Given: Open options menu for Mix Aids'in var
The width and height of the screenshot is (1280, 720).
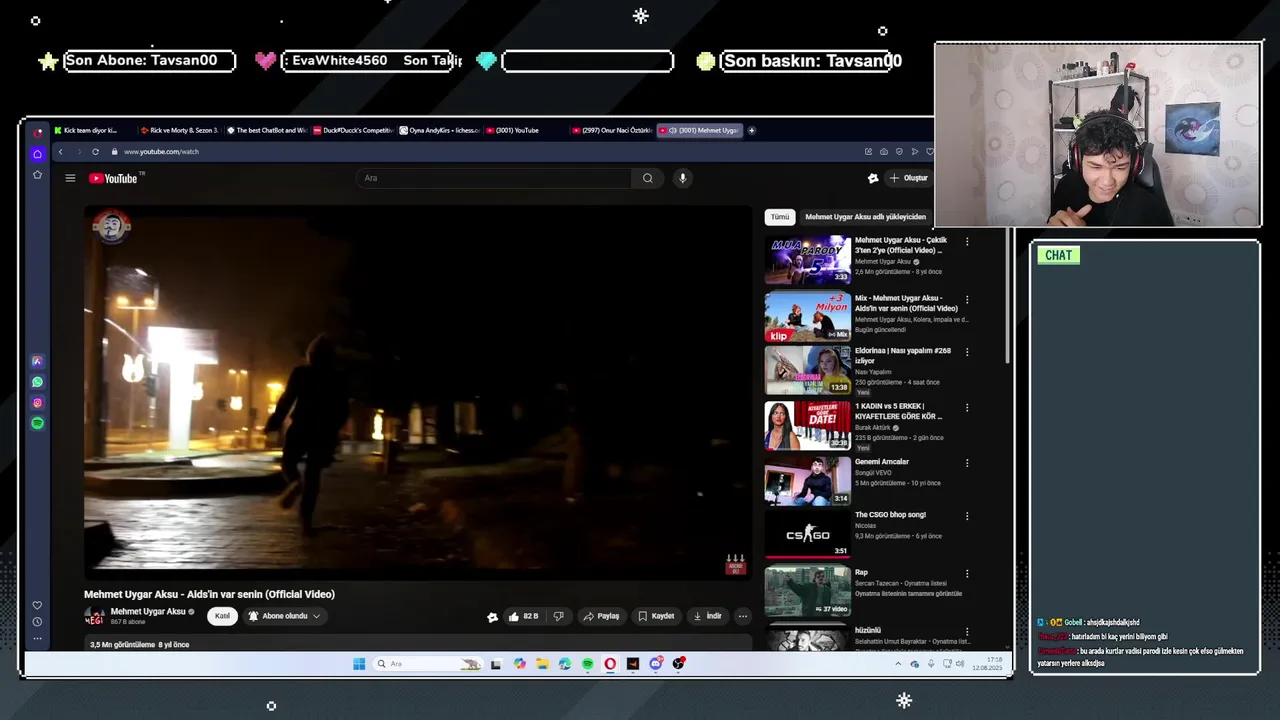Looking at the screenshot, I should [966, 299].
